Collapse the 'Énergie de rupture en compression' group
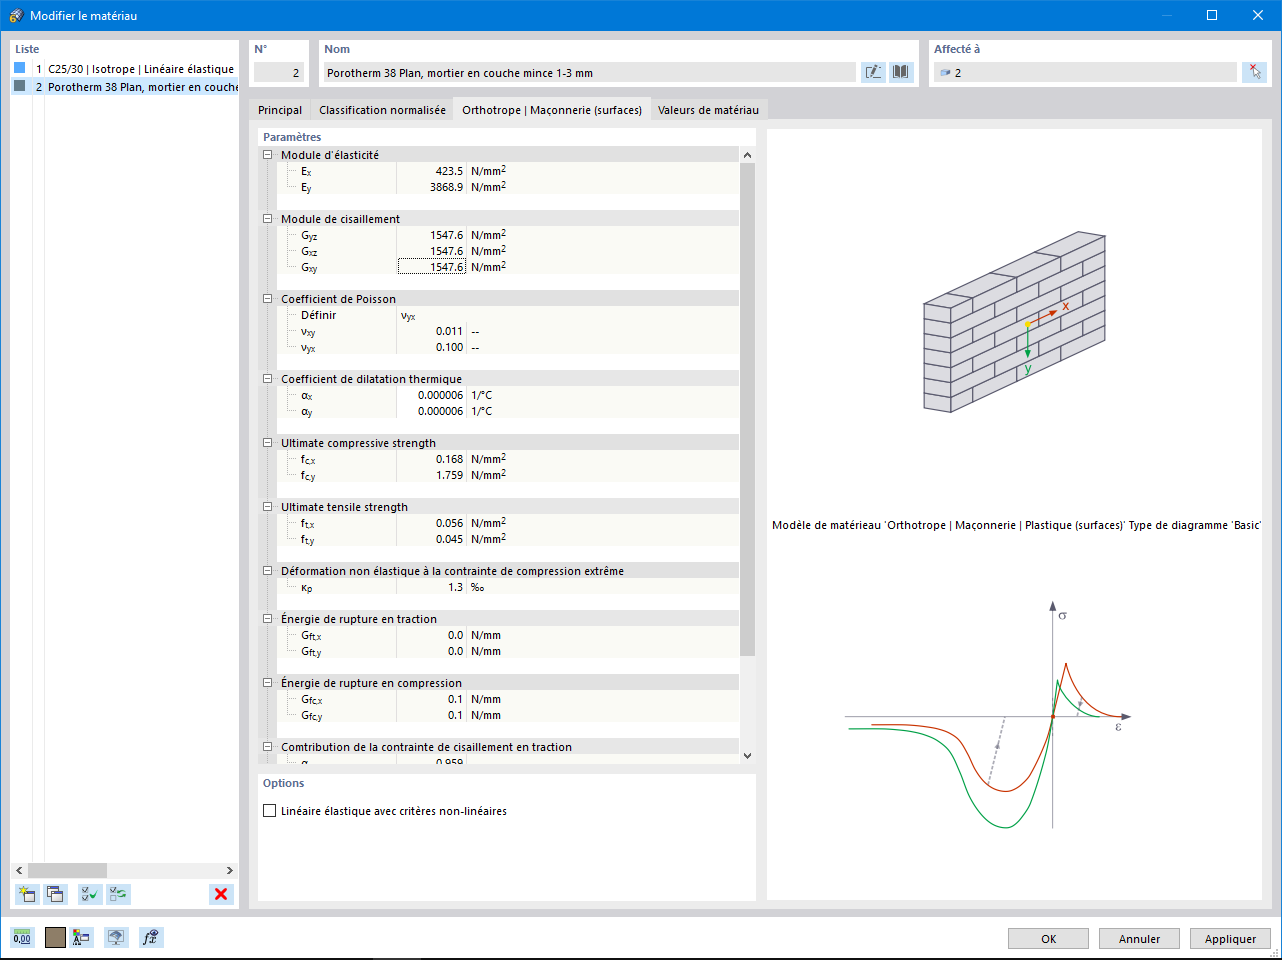 (x=268, y=683)
